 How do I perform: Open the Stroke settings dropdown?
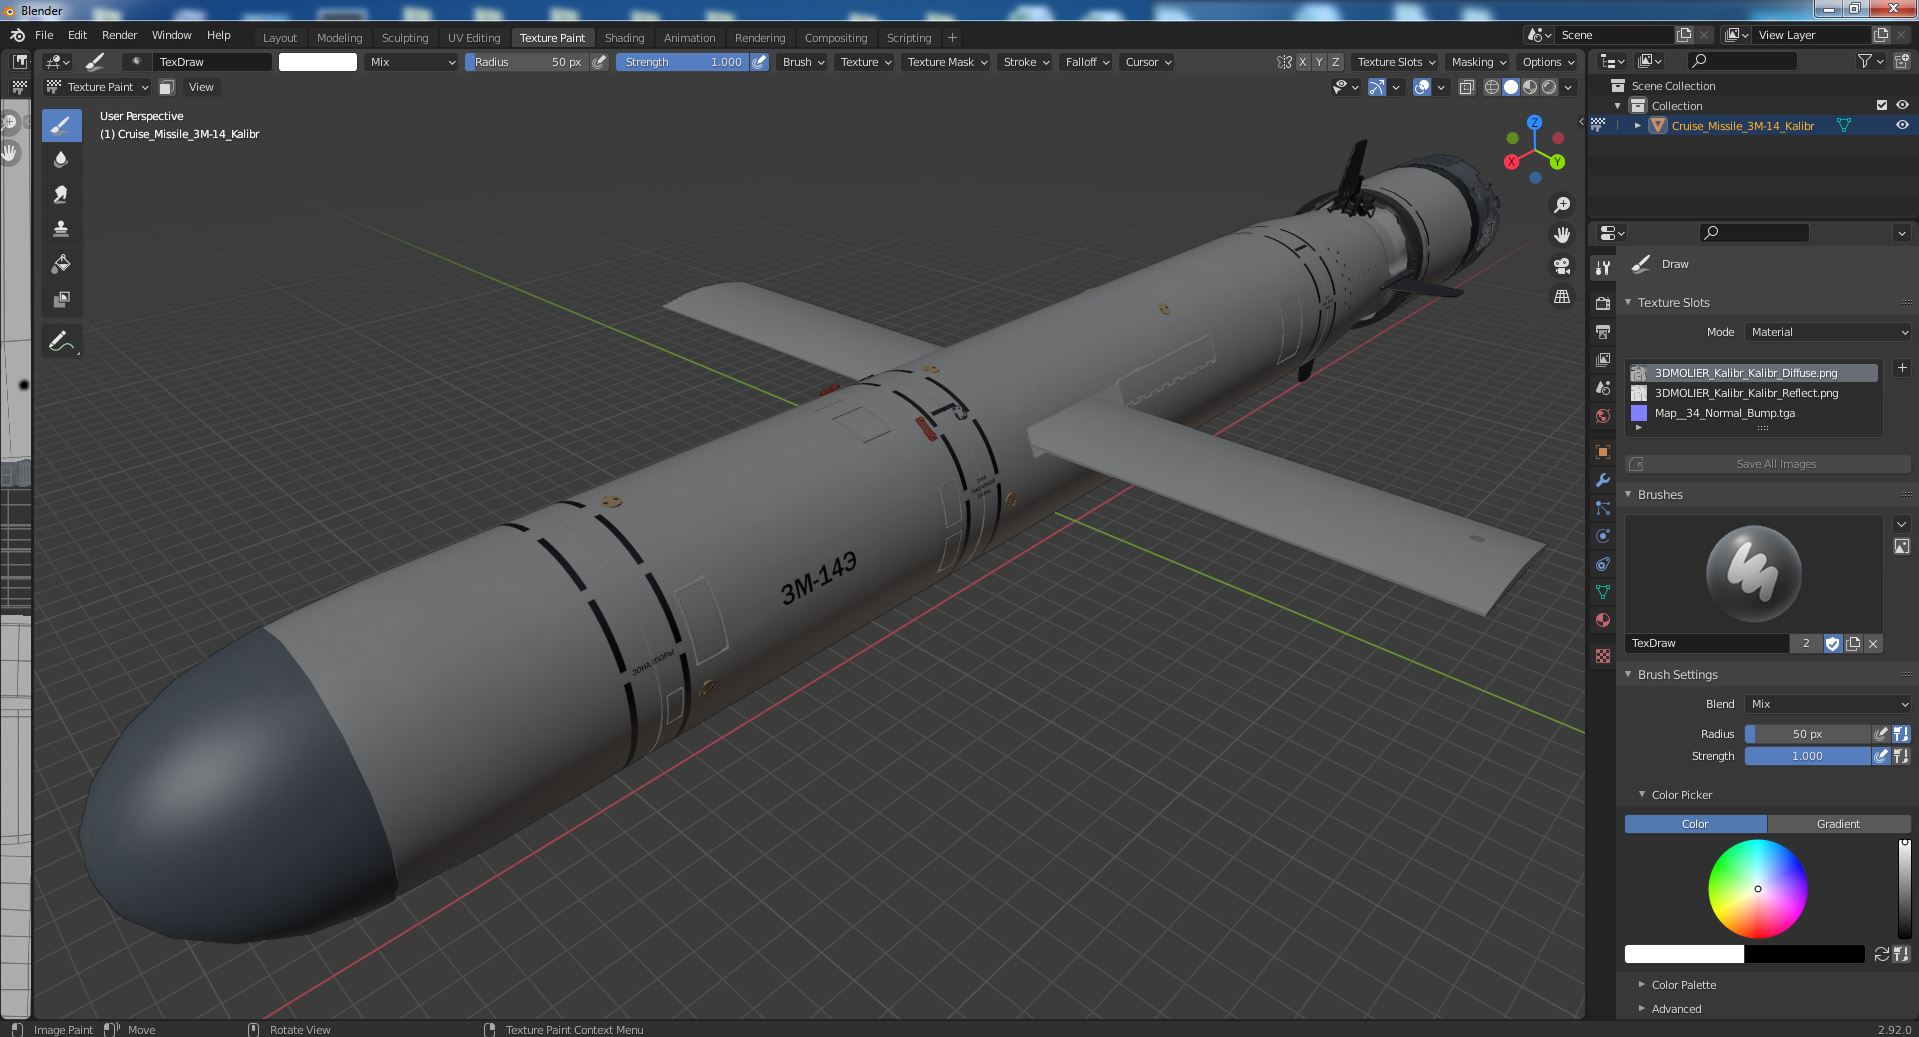1026,62
